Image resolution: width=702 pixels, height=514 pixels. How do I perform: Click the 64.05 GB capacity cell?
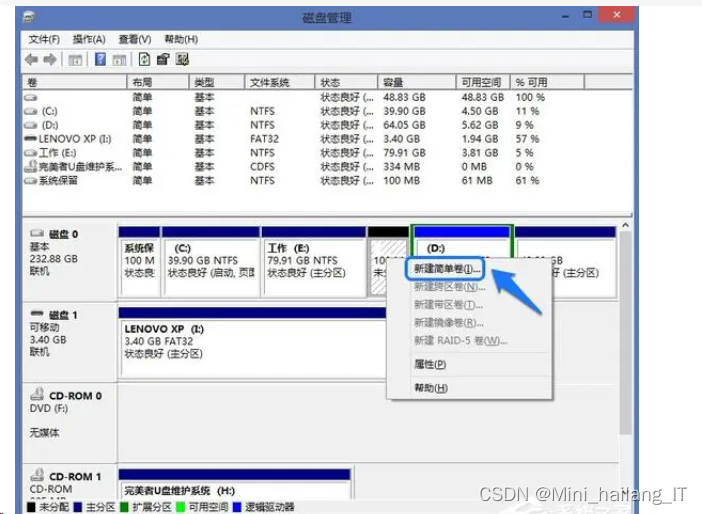pos(404,125)
